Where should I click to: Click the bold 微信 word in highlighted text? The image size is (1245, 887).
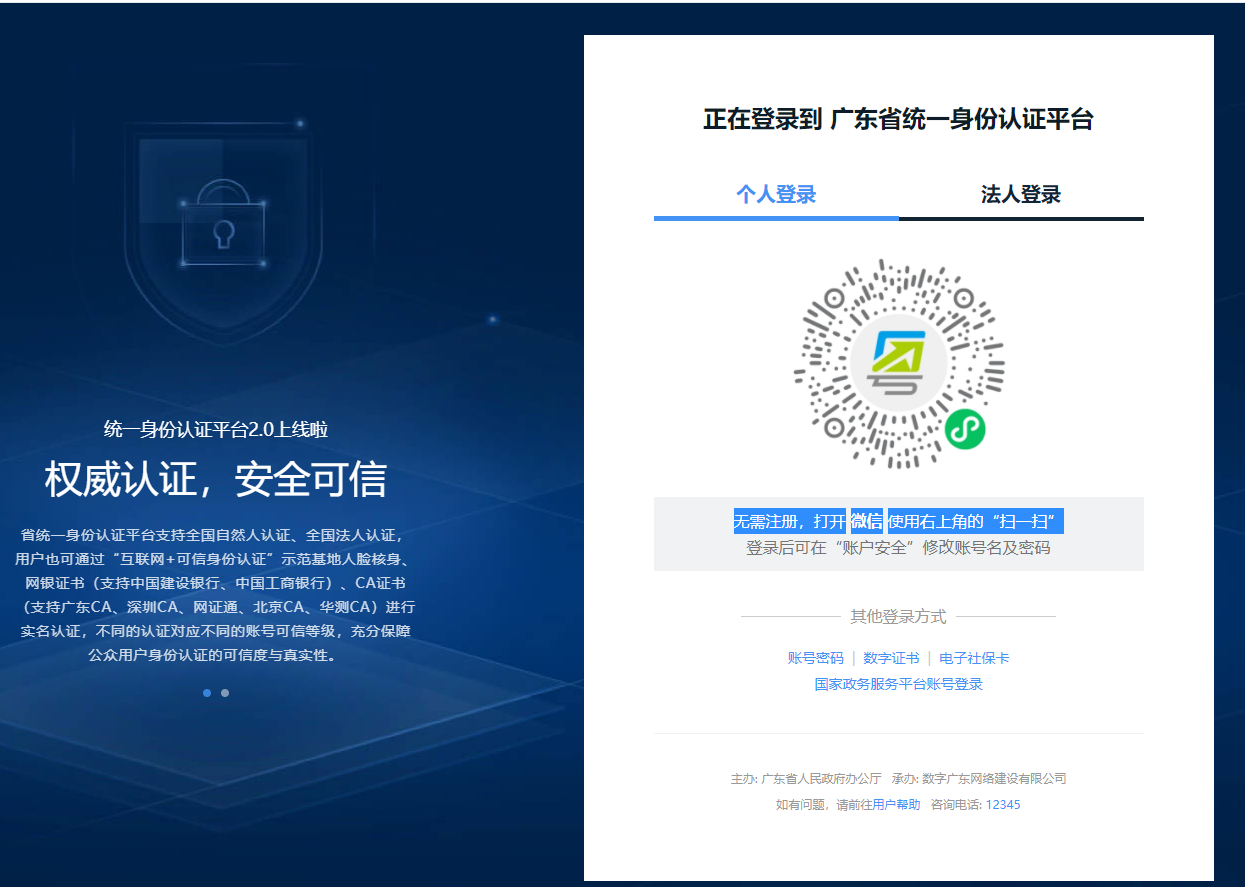(866, 521)
